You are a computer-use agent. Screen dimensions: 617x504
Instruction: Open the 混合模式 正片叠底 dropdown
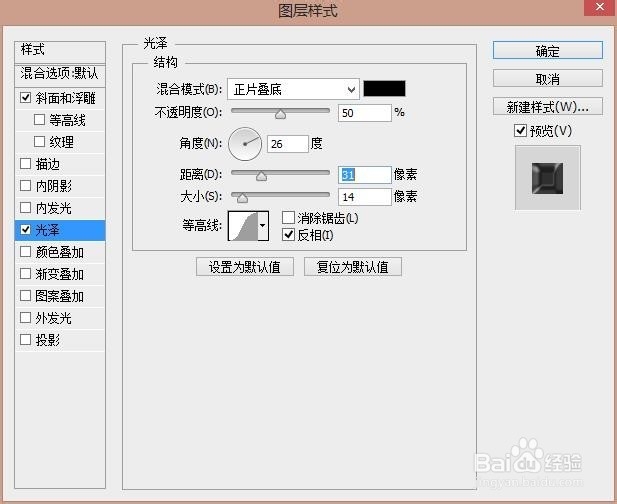pos(293,89)
